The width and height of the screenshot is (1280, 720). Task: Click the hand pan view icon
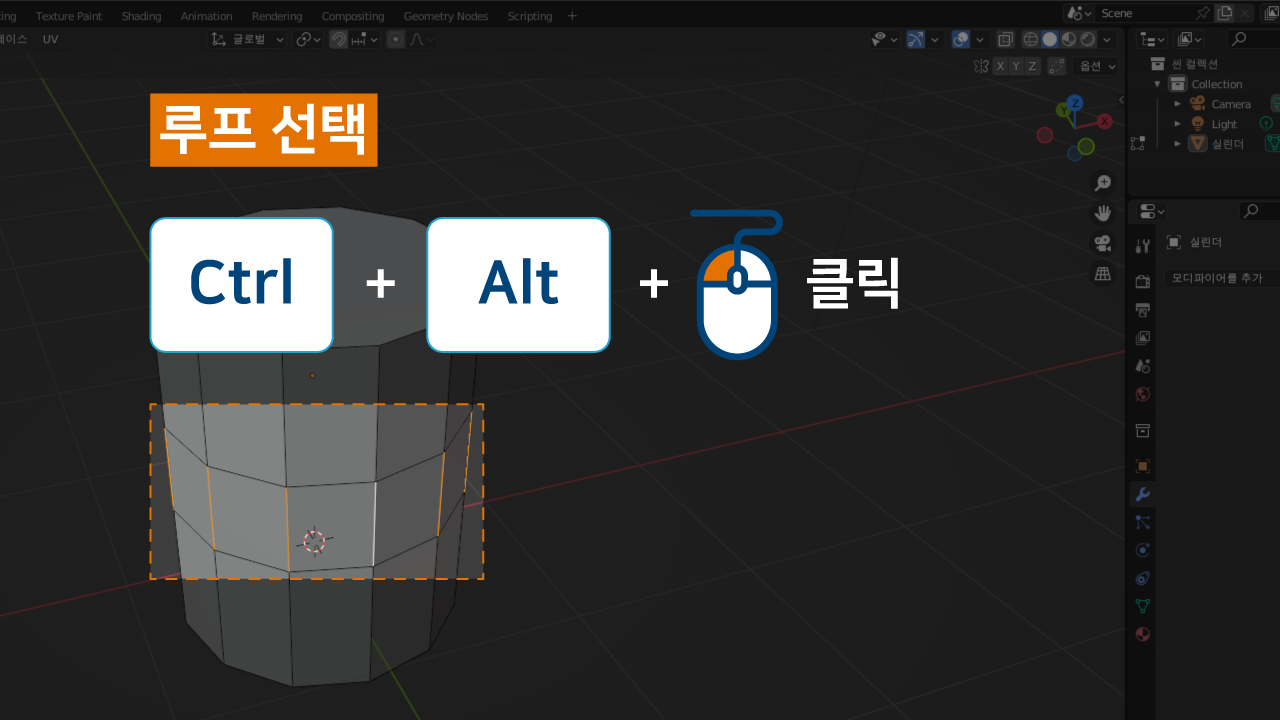click(x=1103, y=213)
